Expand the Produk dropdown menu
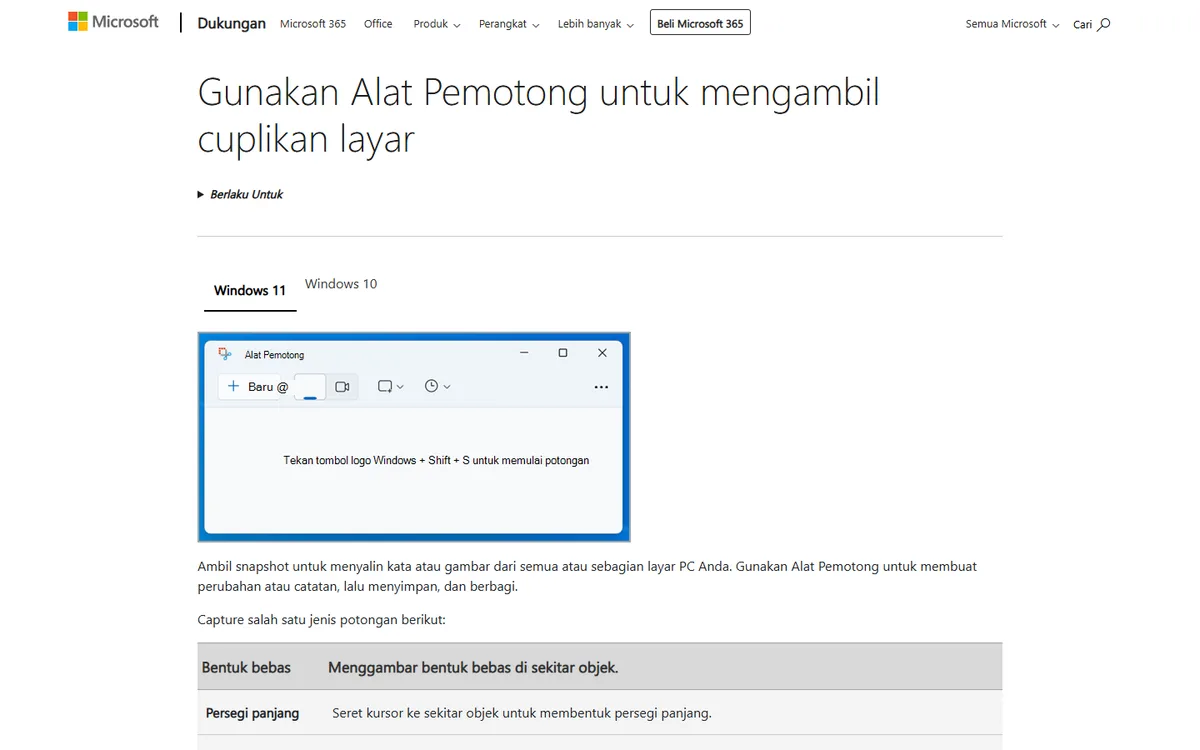 437,24
